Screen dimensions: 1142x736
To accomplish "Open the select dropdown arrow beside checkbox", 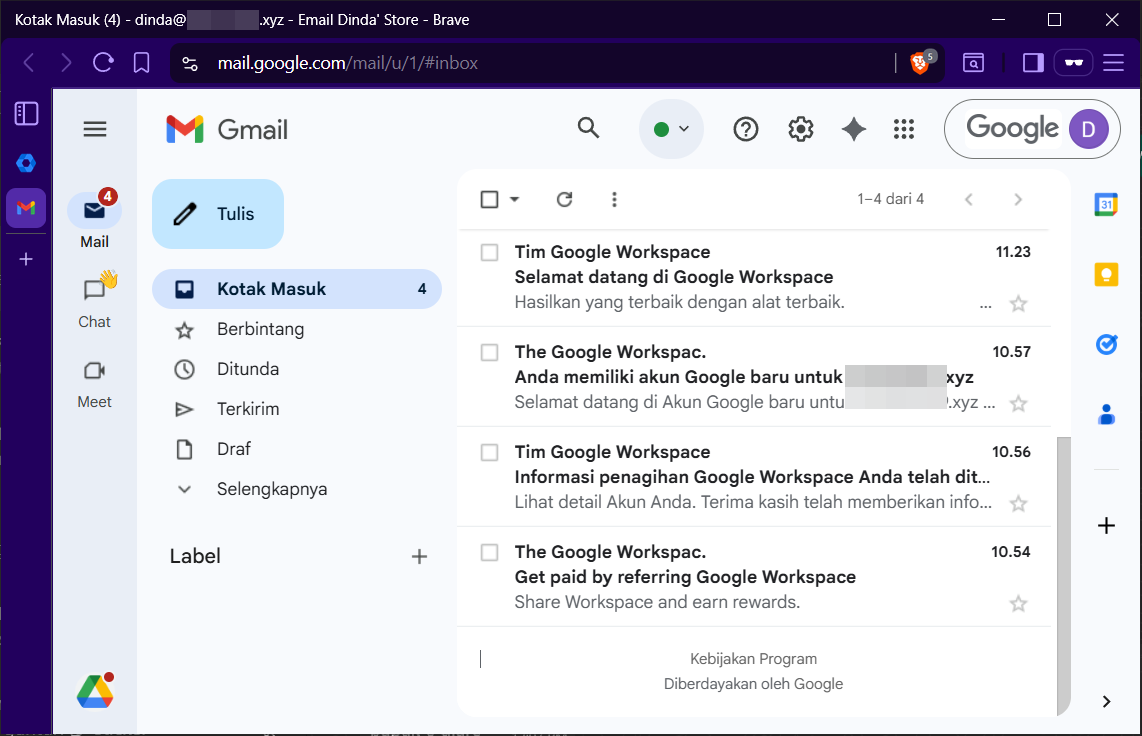I will tap(514, 199).
